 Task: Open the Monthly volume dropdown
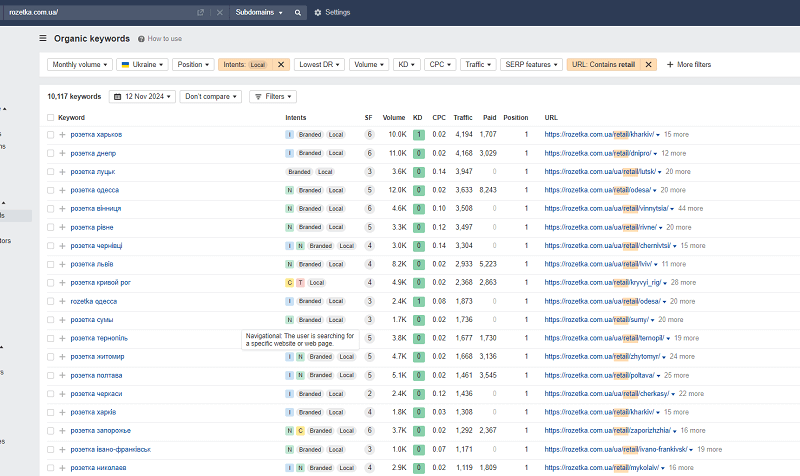80,65
